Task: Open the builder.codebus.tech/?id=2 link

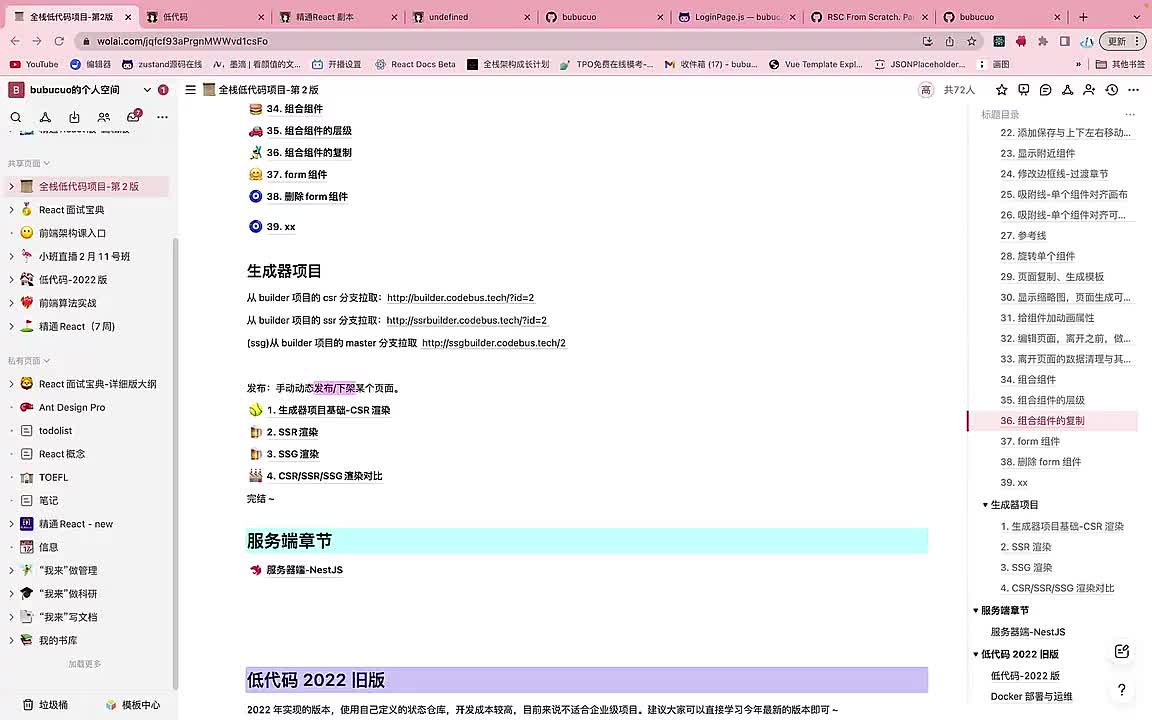Action: (x=461, y=298)
